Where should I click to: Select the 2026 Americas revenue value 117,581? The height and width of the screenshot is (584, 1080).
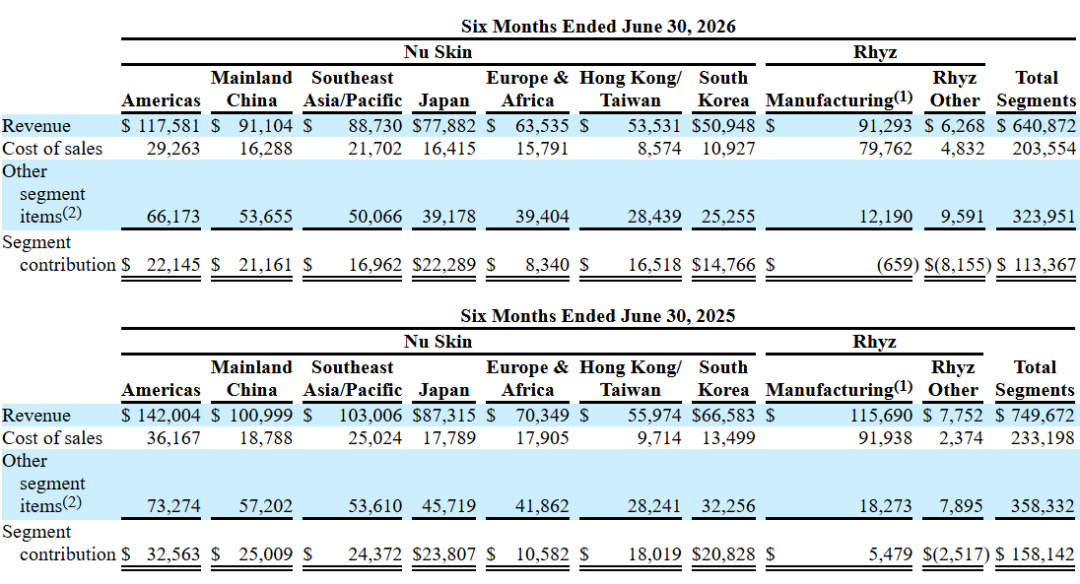pos(169,126)
